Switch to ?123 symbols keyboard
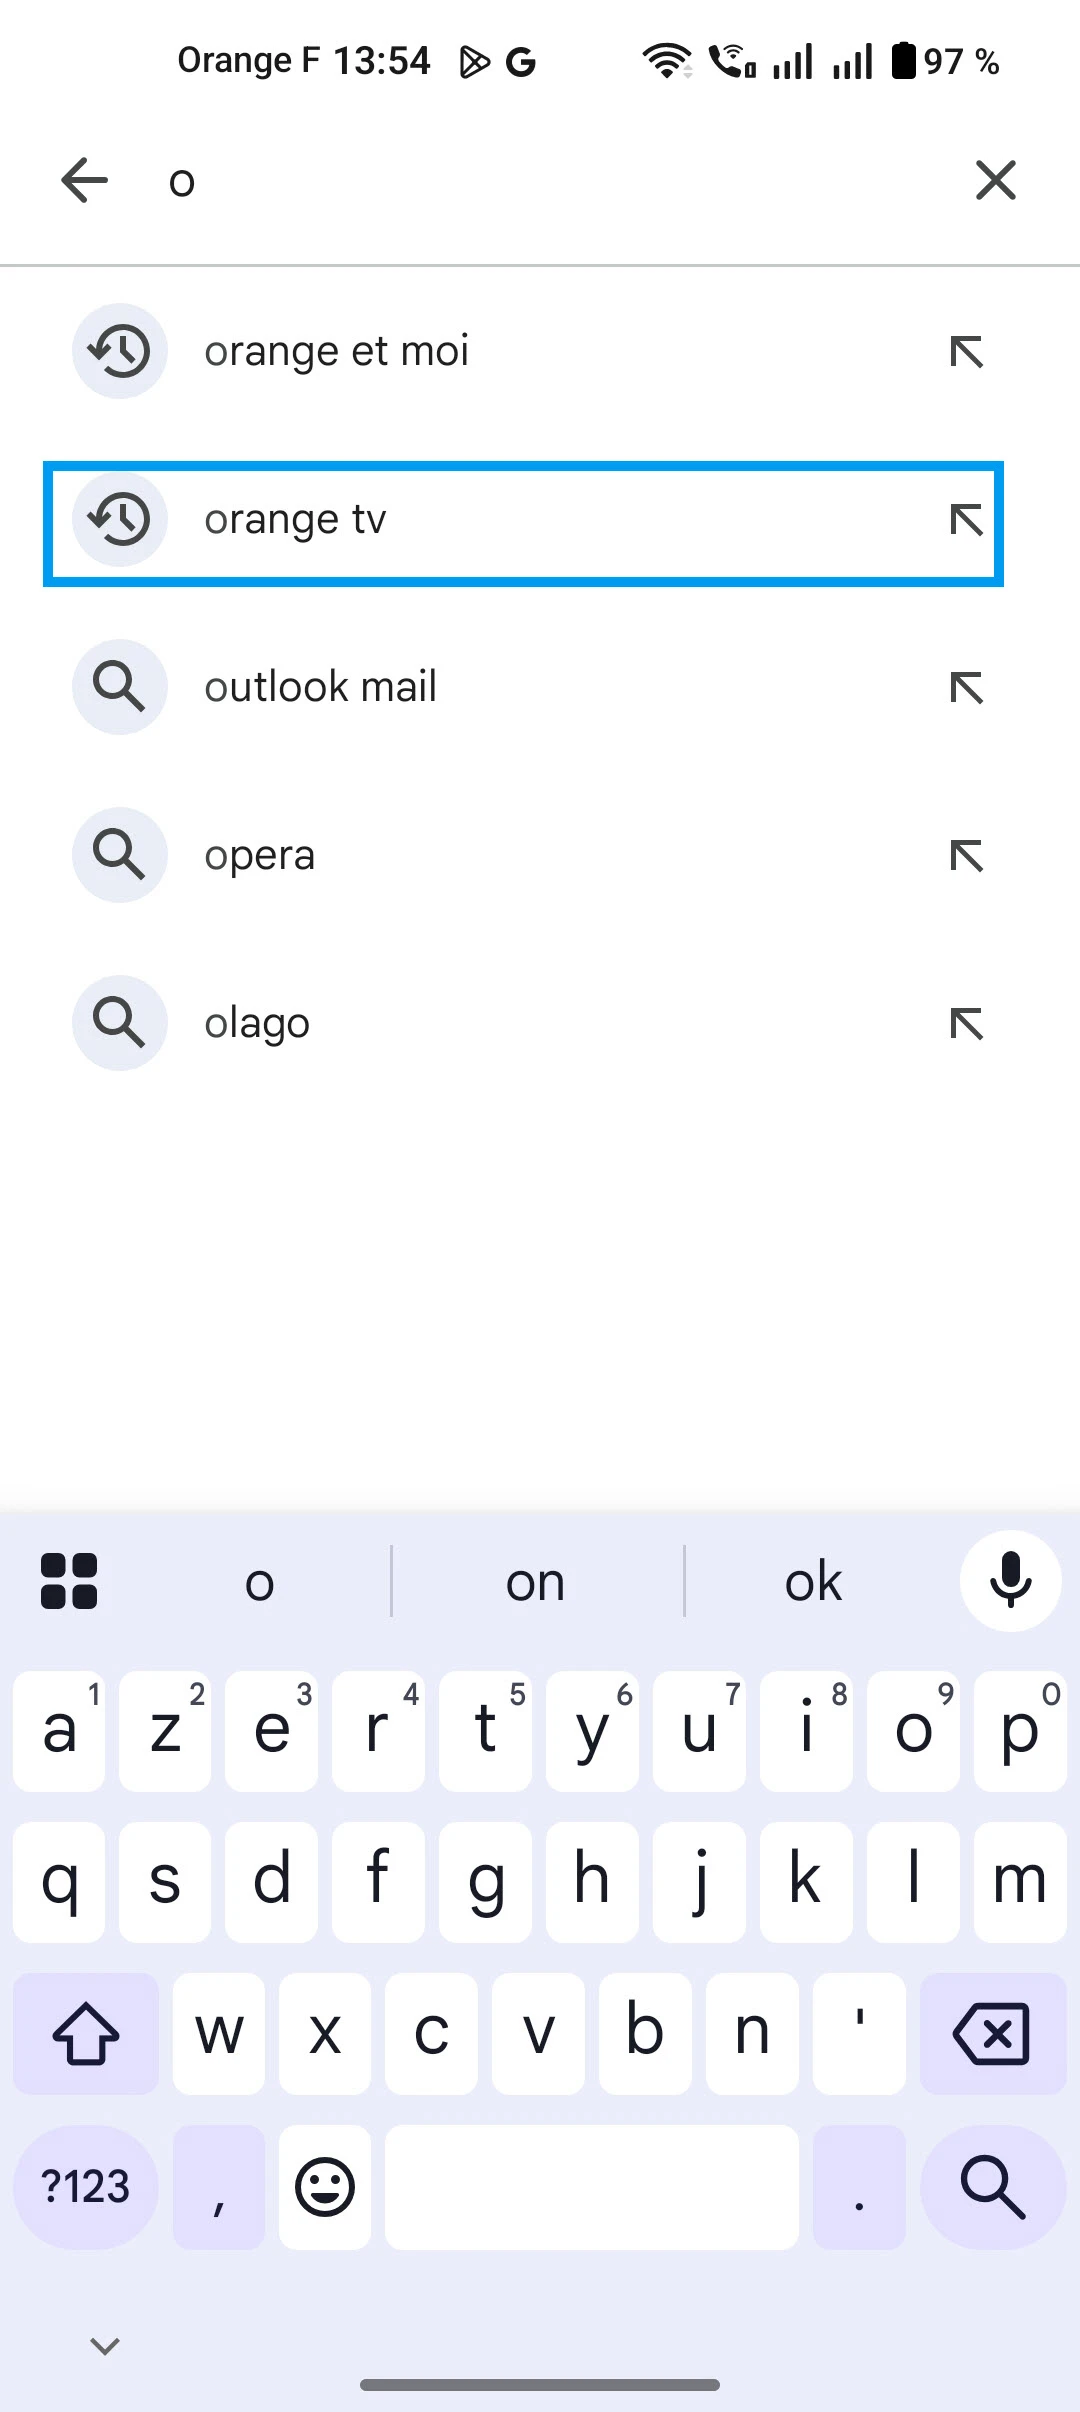The width and height of the screenshot is (1080, 2412). (x=86, y=2187)
